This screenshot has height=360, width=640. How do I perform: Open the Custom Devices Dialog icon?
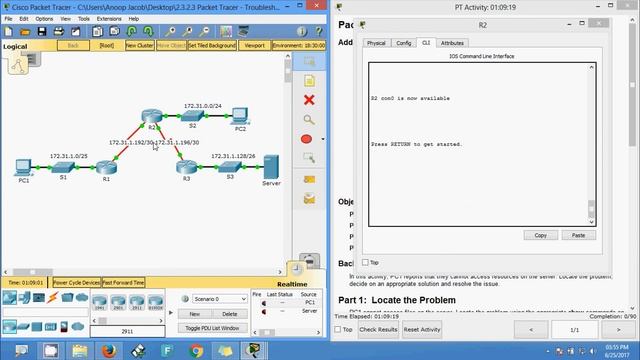[244, 31]
